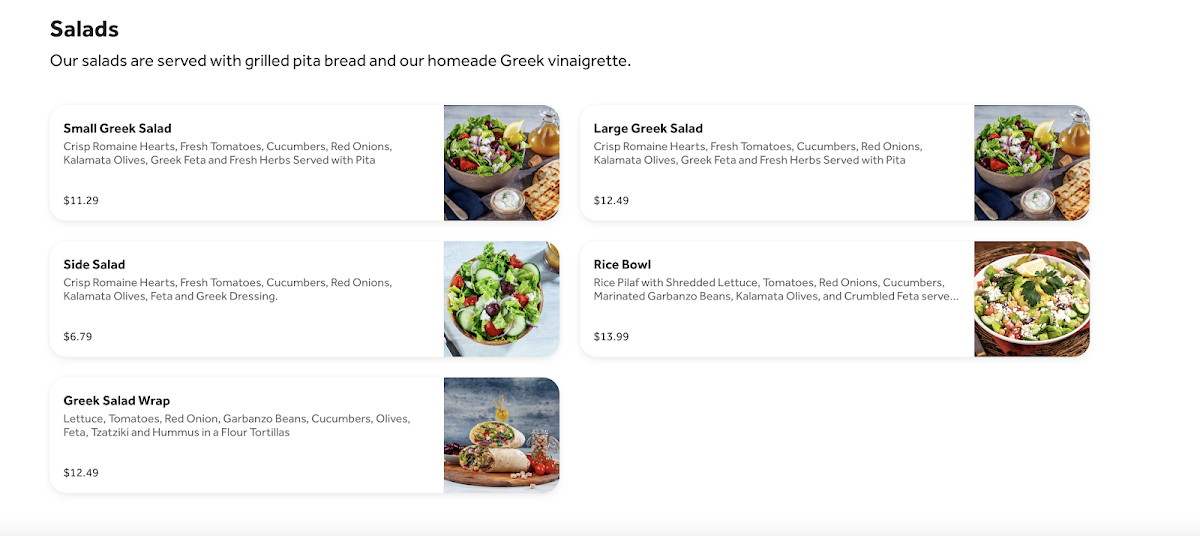The width and height of the screenshot is (1200, 536).
Task: Click the Greek Salad Wrap ingredients description
Action: [236, 426]
